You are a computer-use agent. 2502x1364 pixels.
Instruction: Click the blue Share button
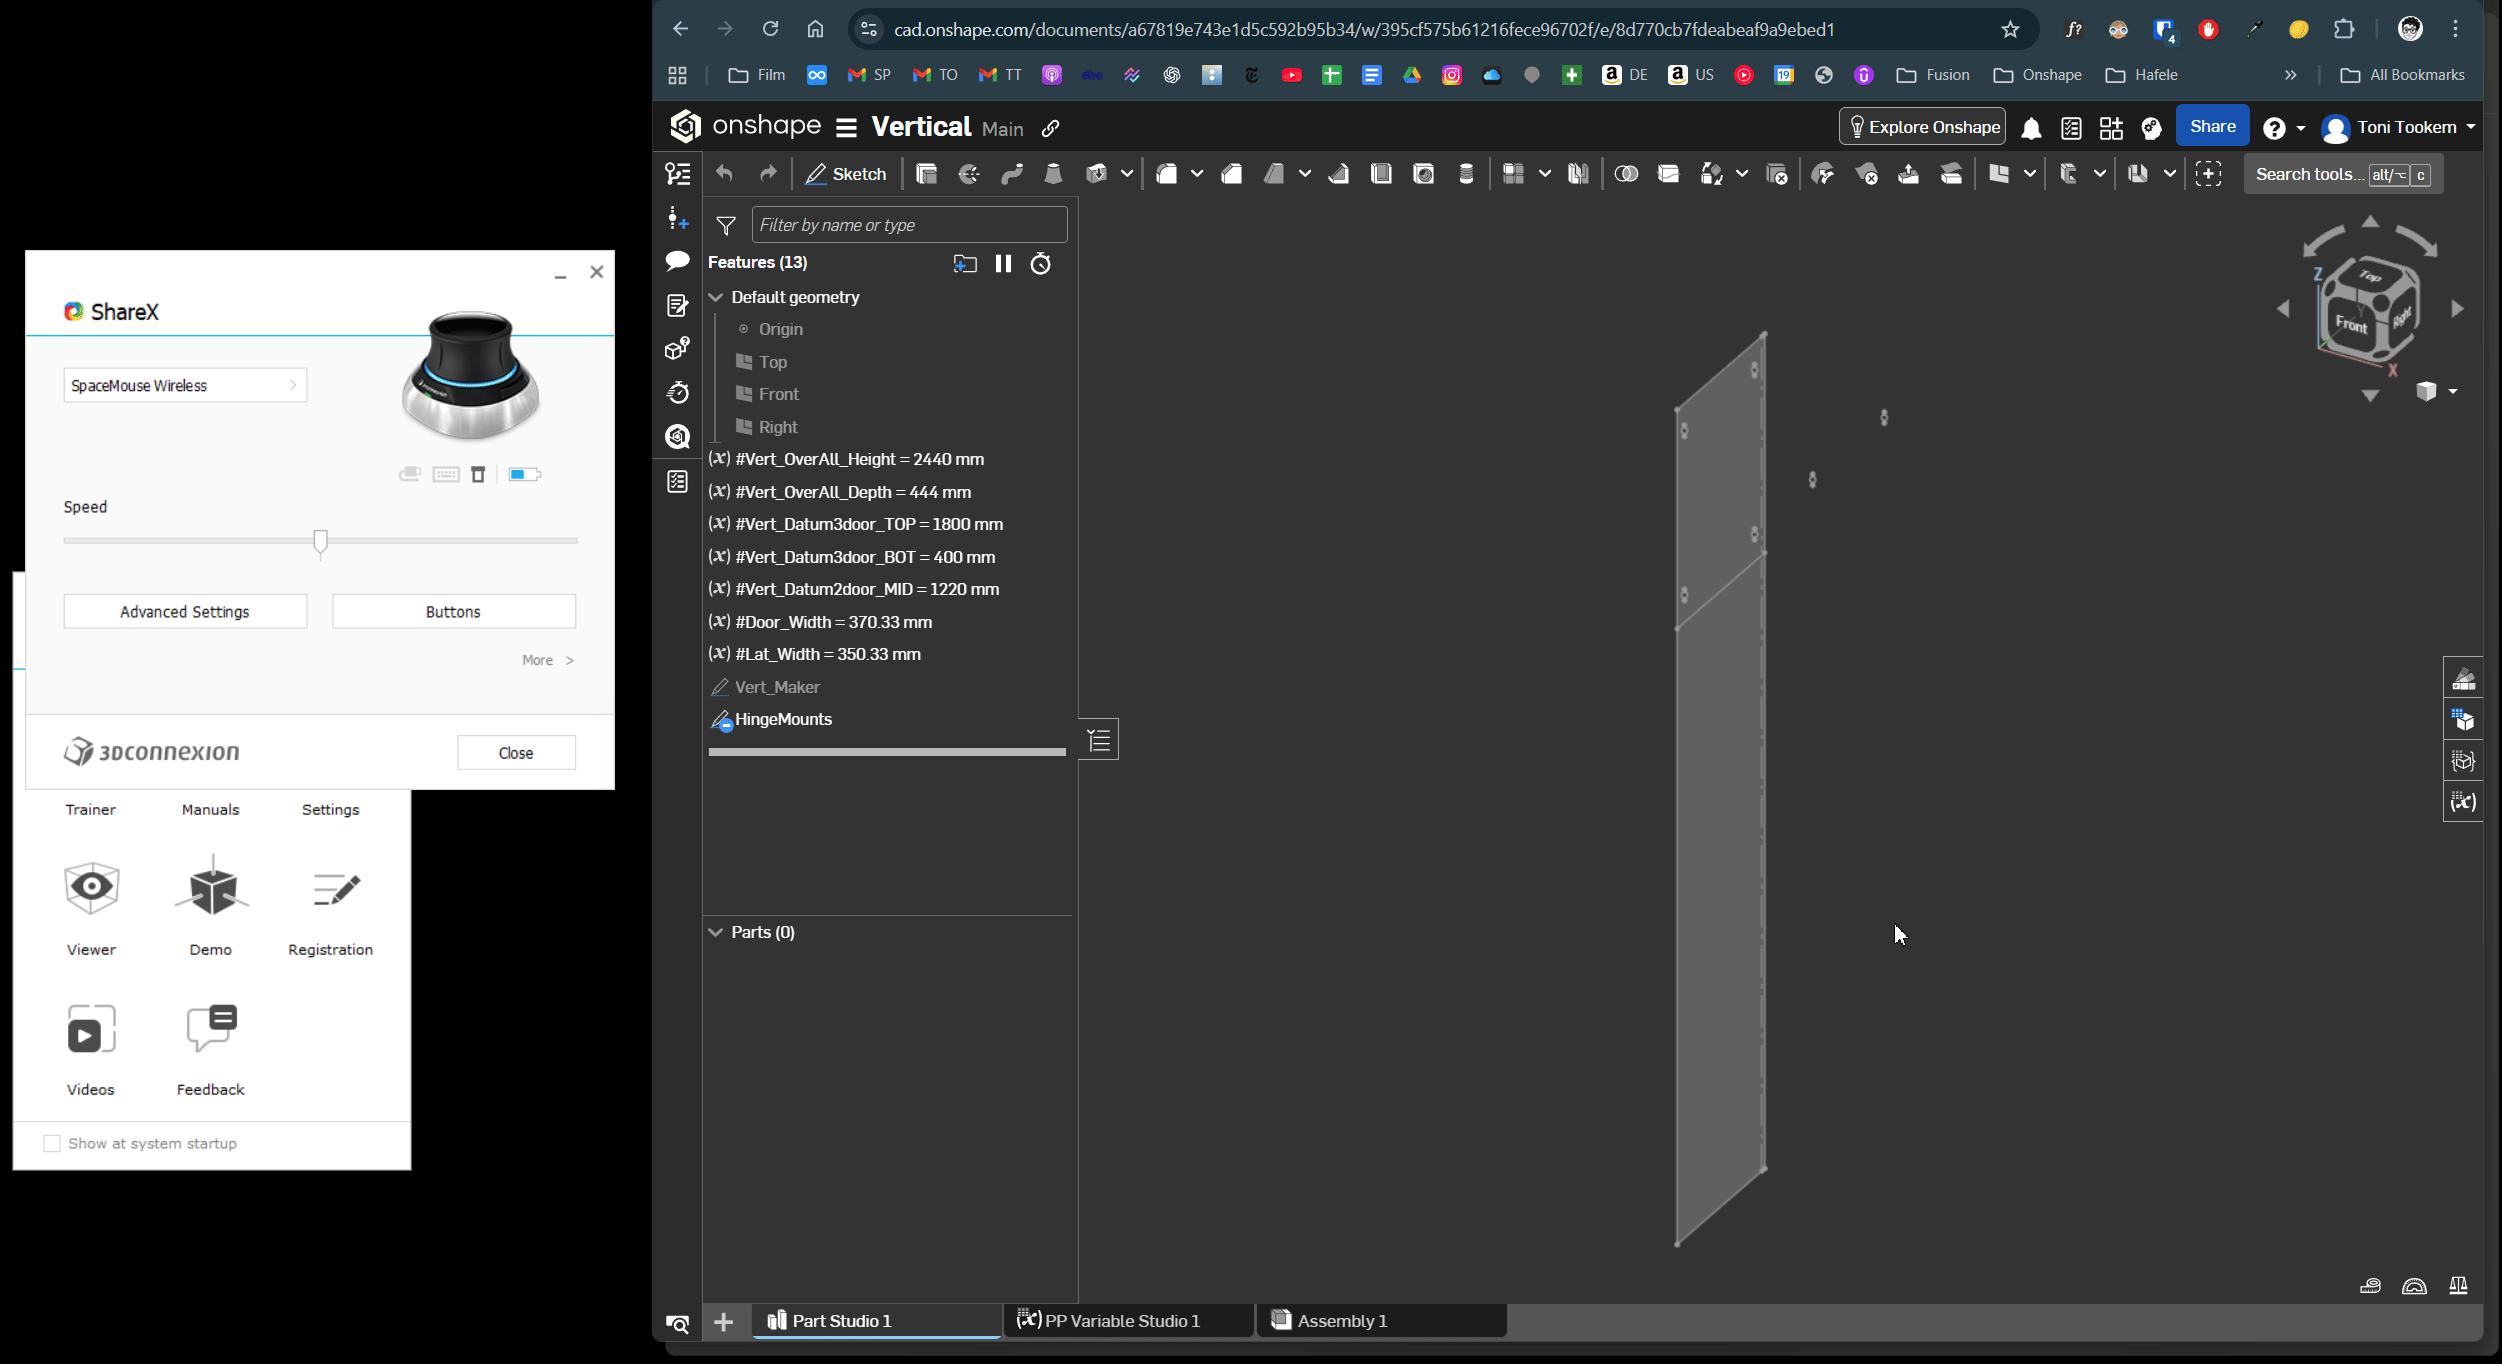pos(2212,126)
